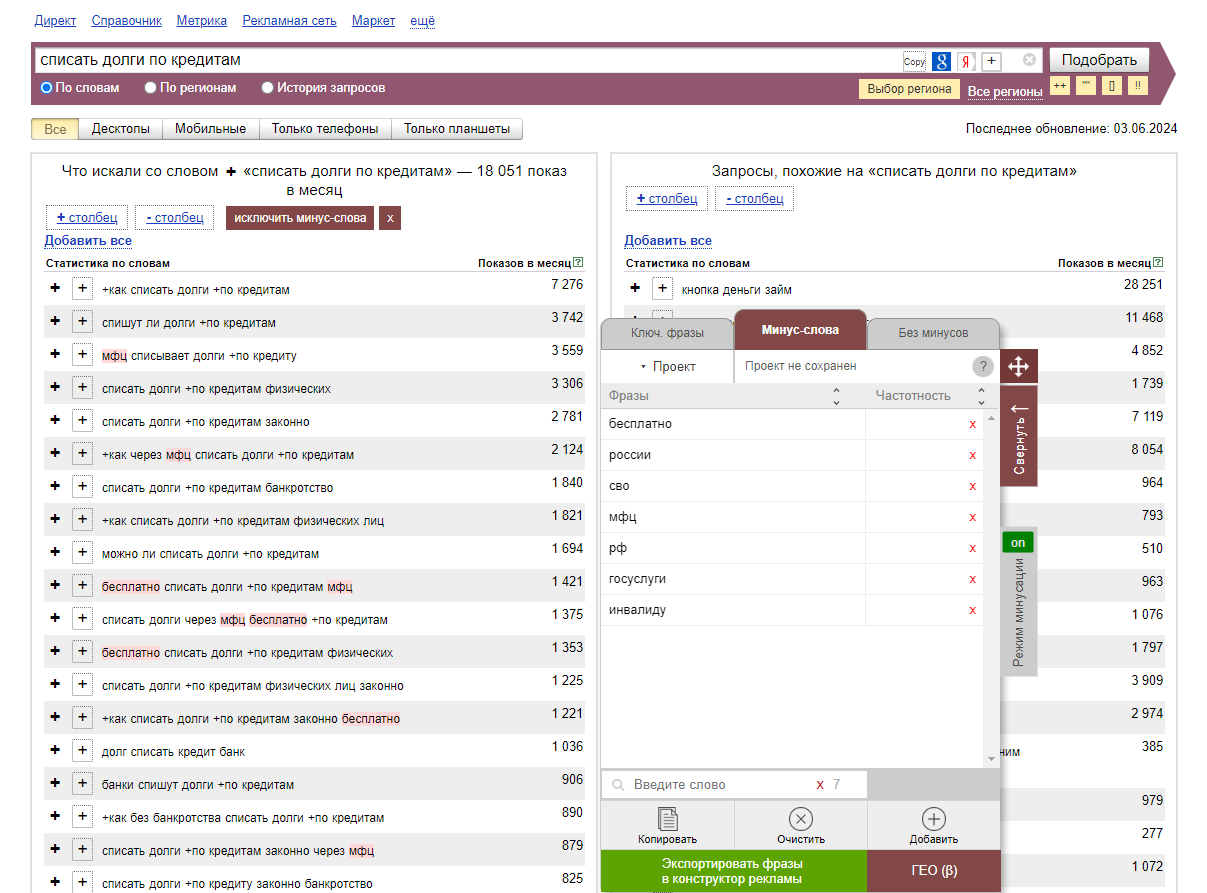
Task: Remove 'госуслуги' from minus-words list
Action: 972,579
